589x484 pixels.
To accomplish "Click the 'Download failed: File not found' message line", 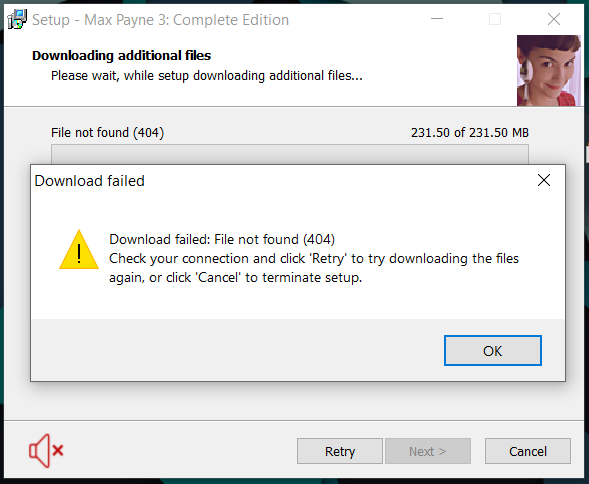I will (222, 239).
